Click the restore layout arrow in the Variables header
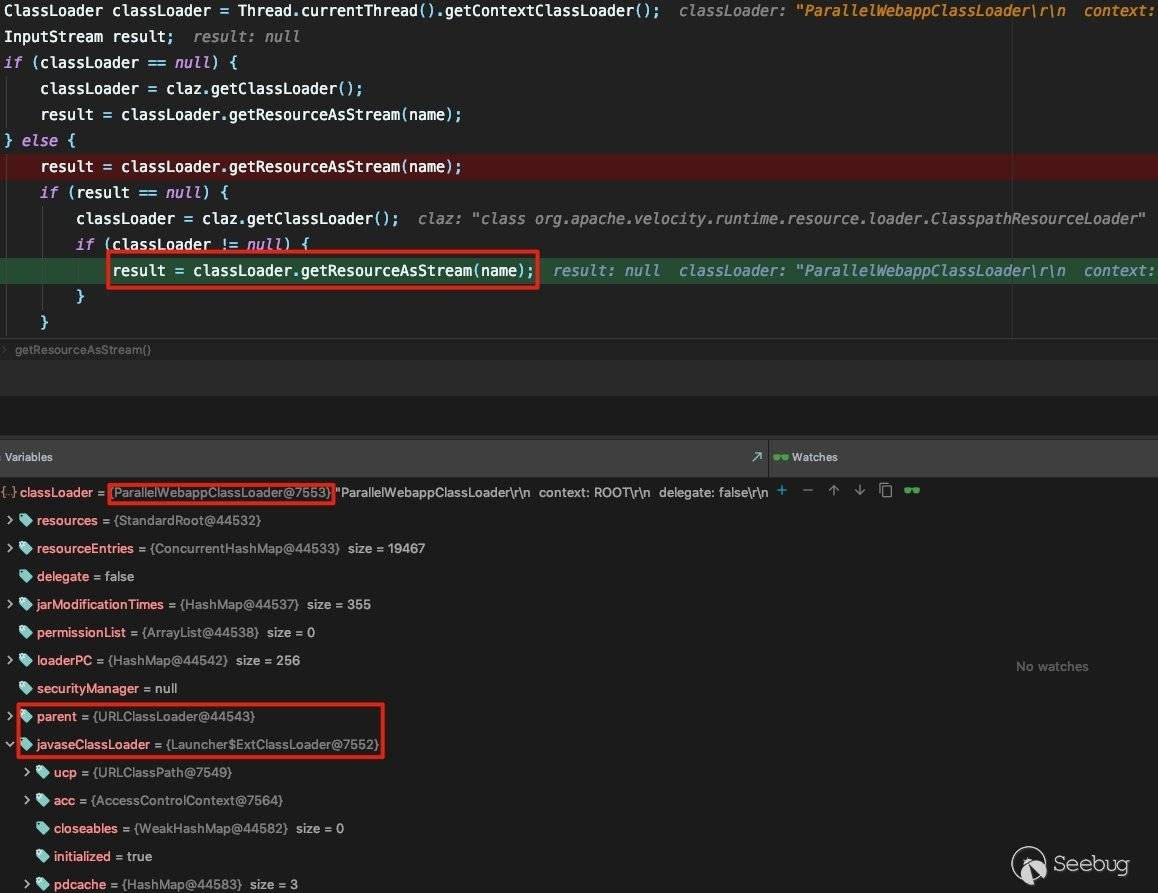 click(x=756, y=457)
